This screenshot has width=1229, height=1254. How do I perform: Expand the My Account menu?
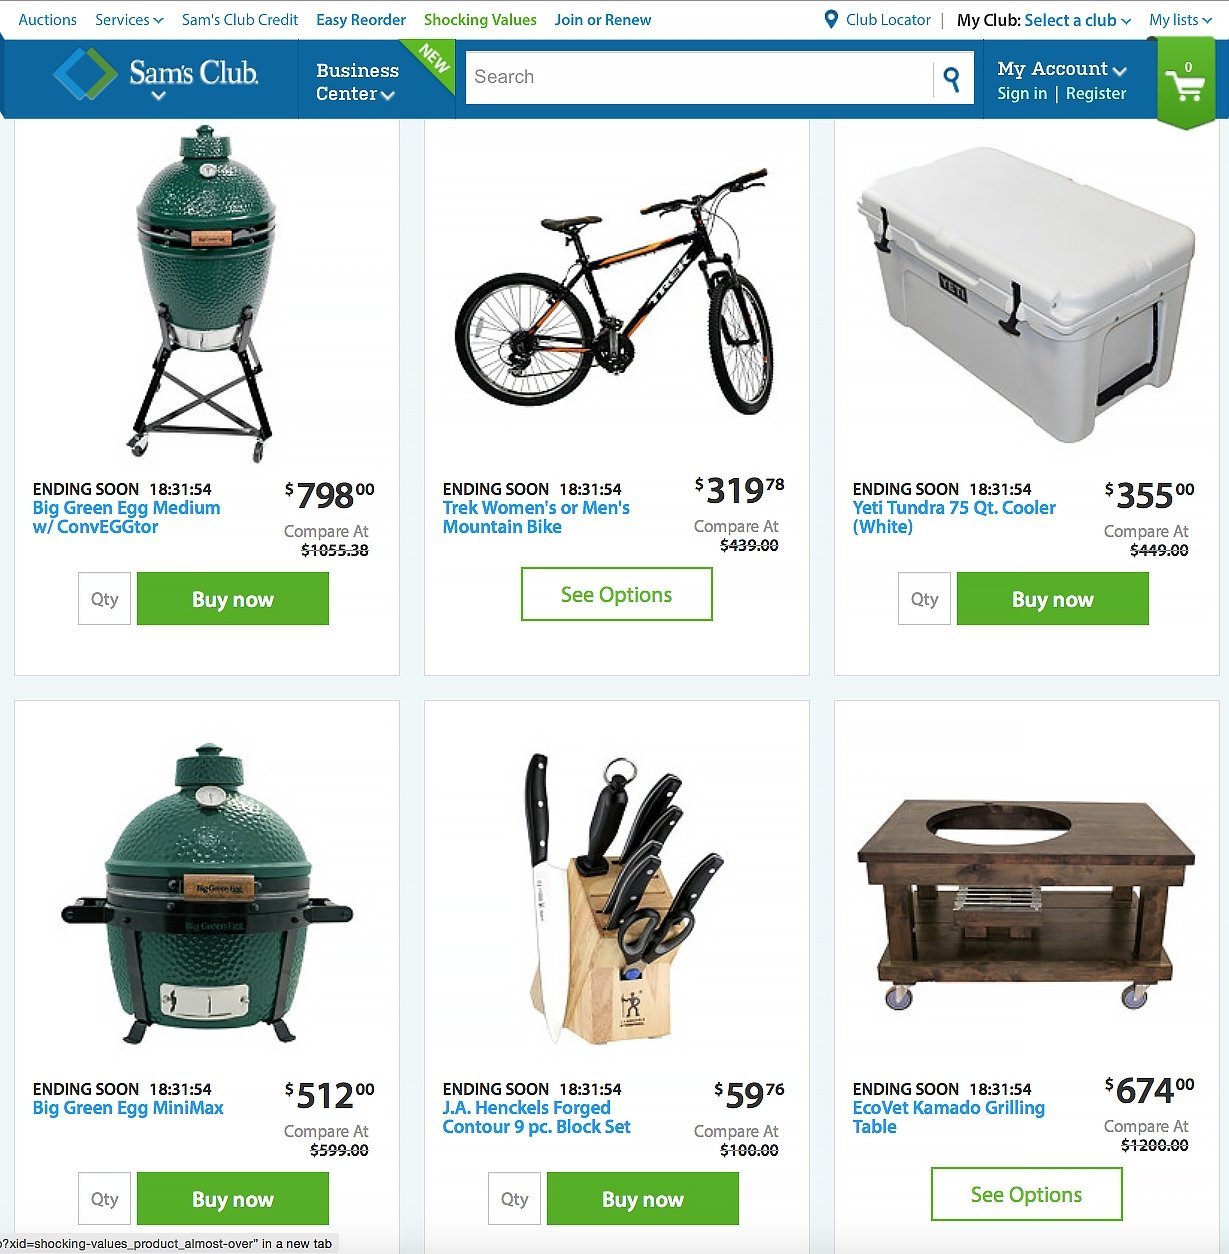[1062, 69]
